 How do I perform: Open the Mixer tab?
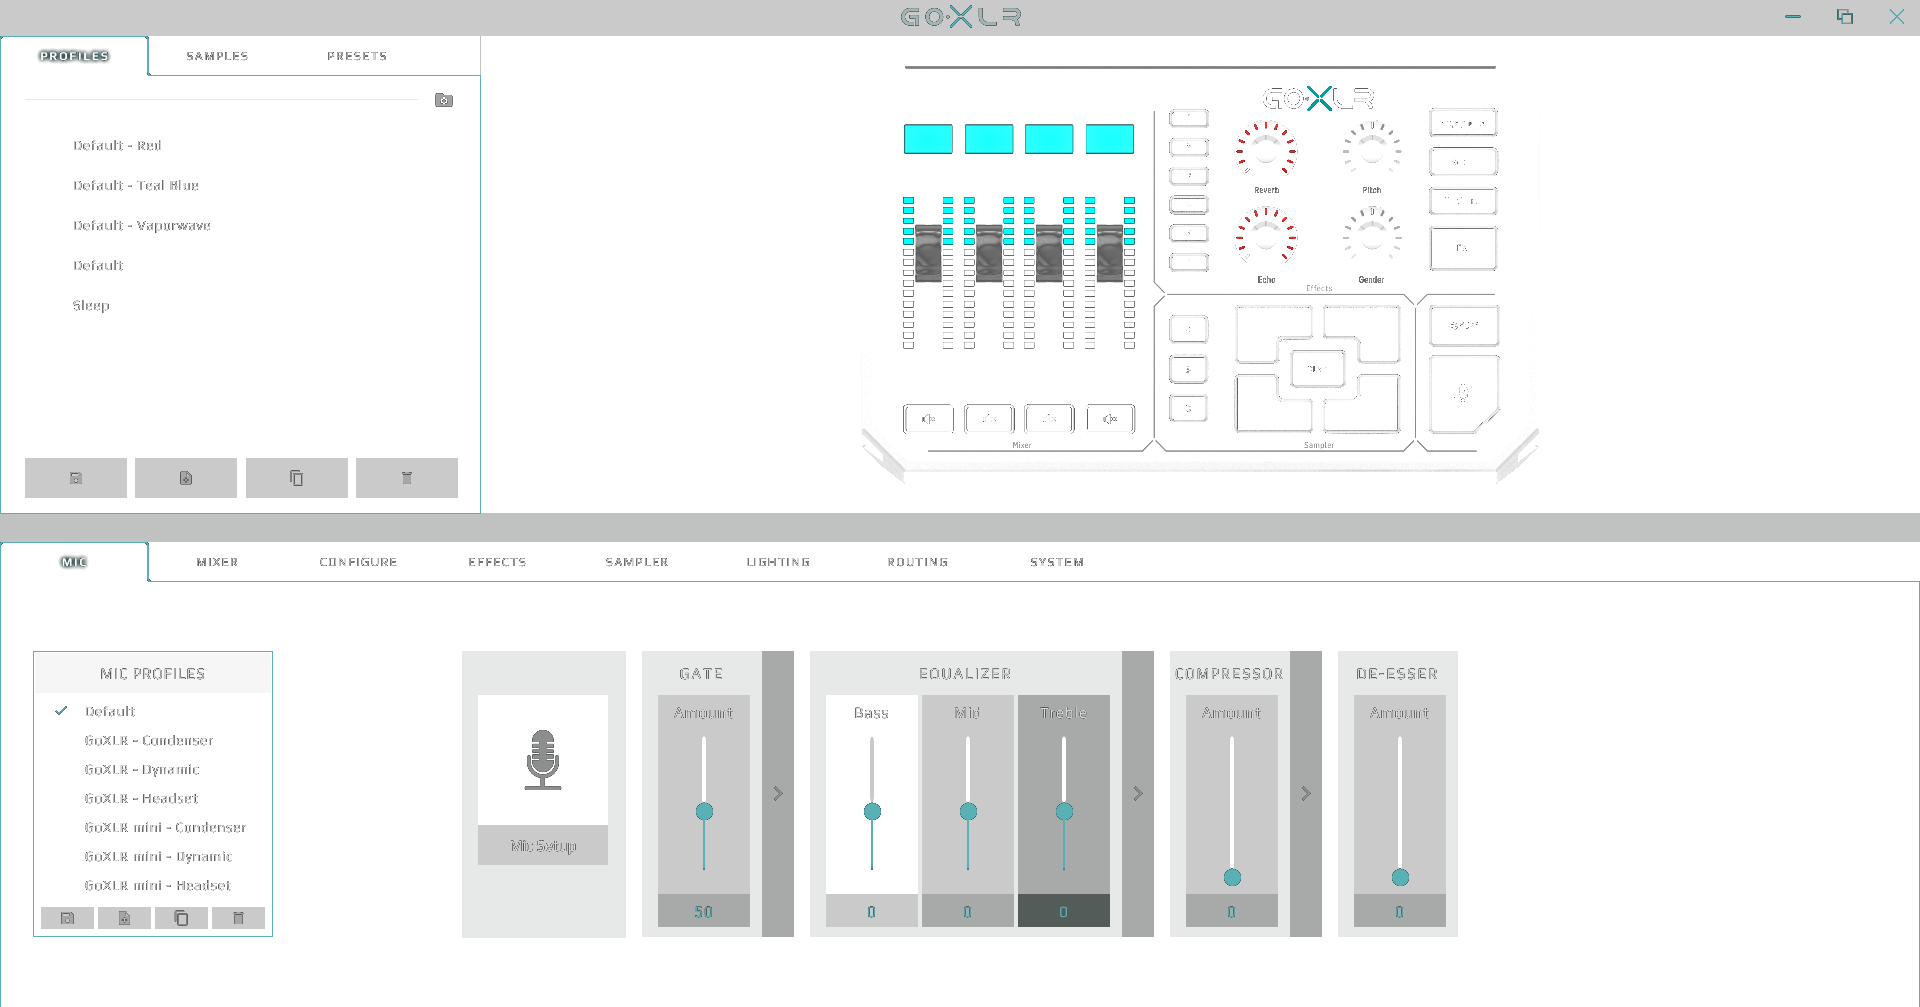pos(217,562)
